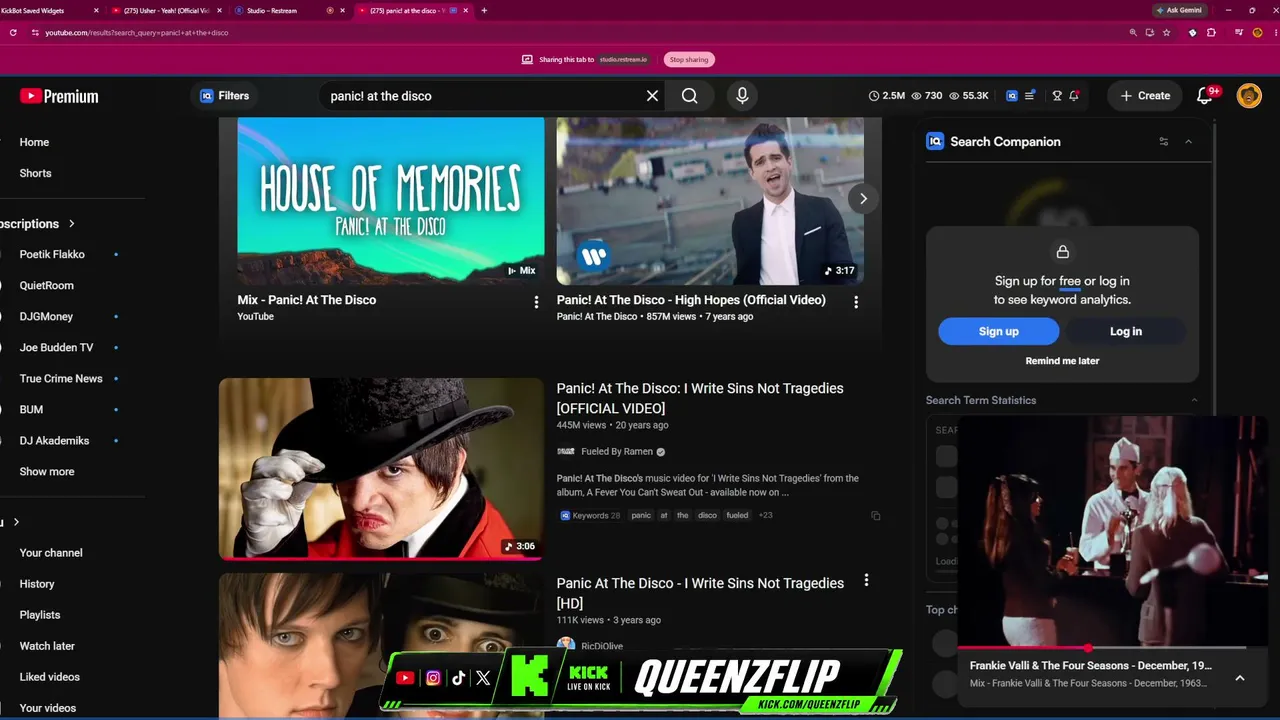The width and height of the screenshot is (1280, 720).
Task: Open the browser extensions puzzle icon
Action: click(1211, 33)
